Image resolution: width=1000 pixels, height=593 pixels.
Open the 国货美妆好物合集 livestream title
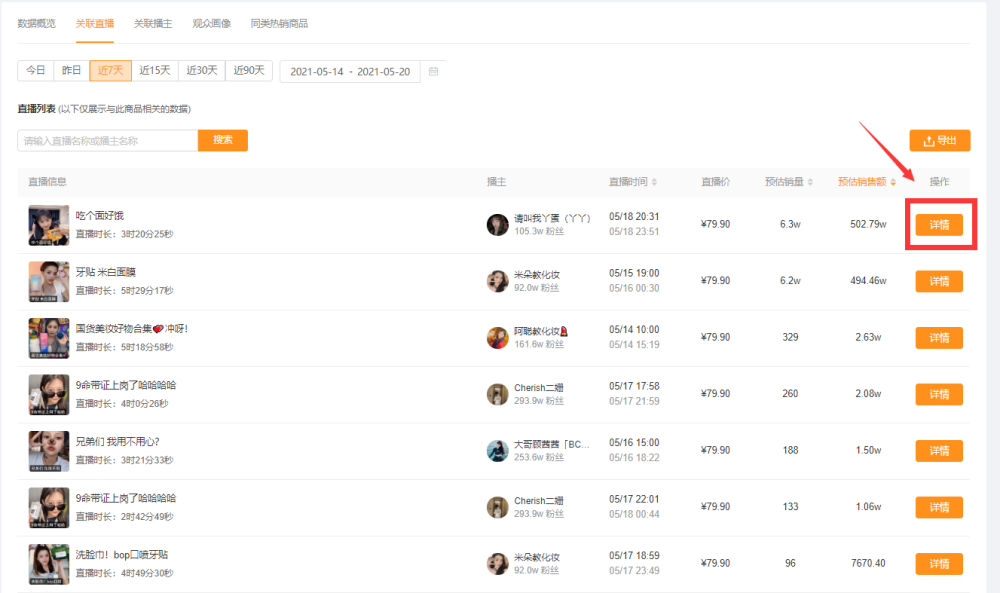click(131, 328)
